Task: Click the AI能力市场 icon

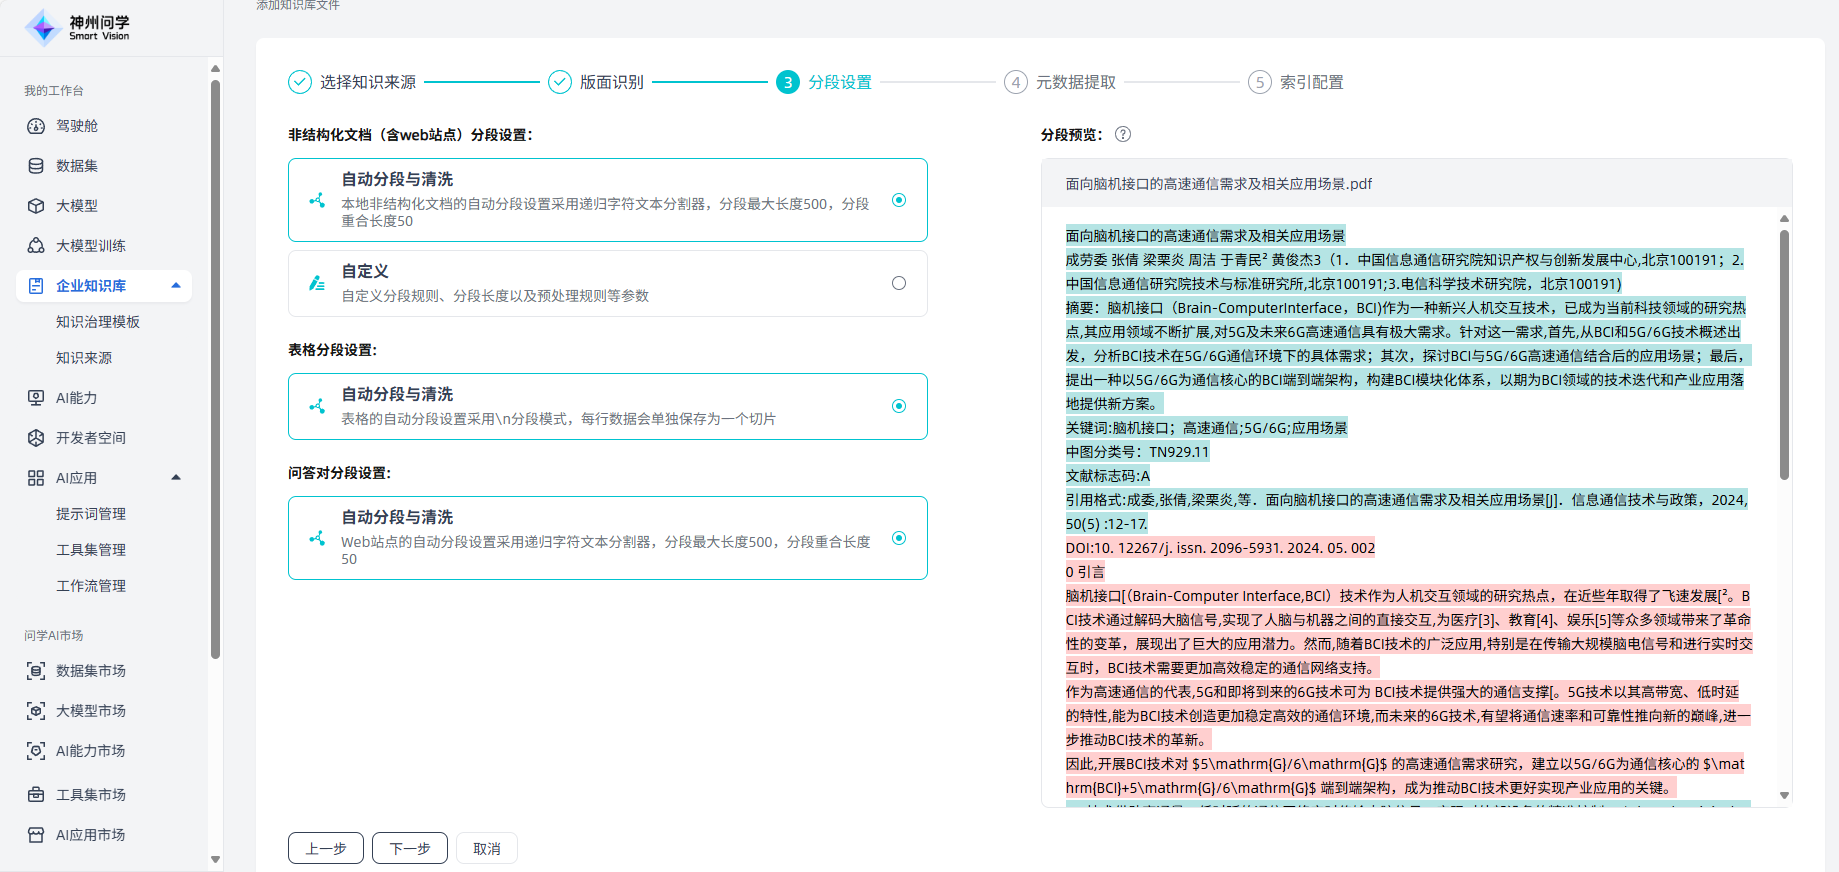Action: [x=36, y=751]
